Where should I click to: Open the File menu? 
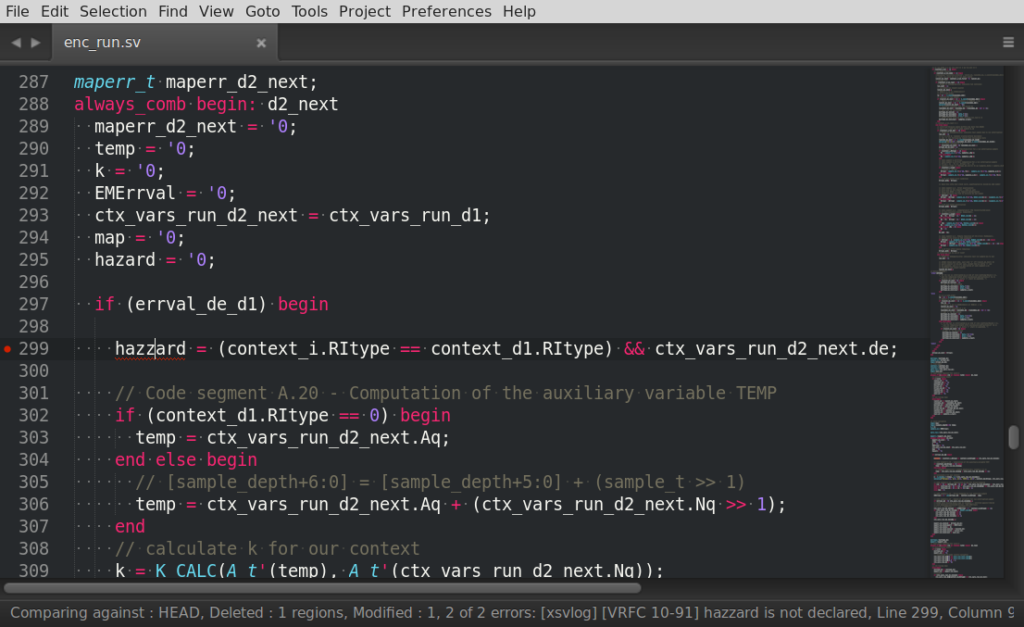(x=17, y=11)
